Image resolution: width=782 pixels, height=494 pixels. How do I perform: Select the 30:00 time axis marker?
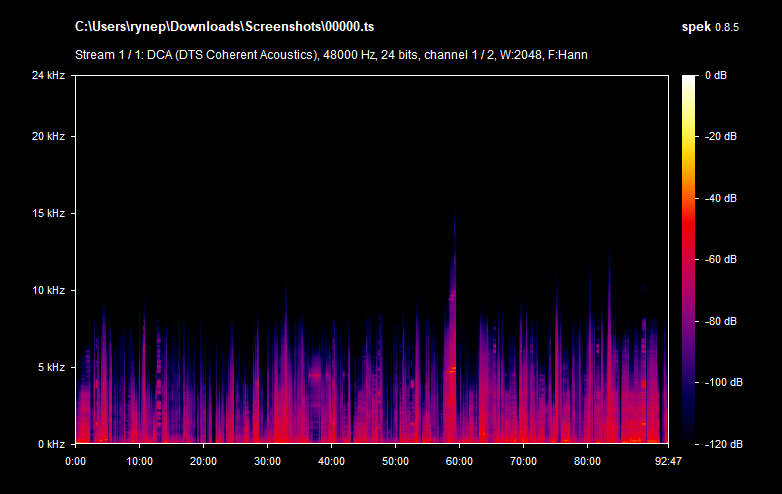click(268, 461)
